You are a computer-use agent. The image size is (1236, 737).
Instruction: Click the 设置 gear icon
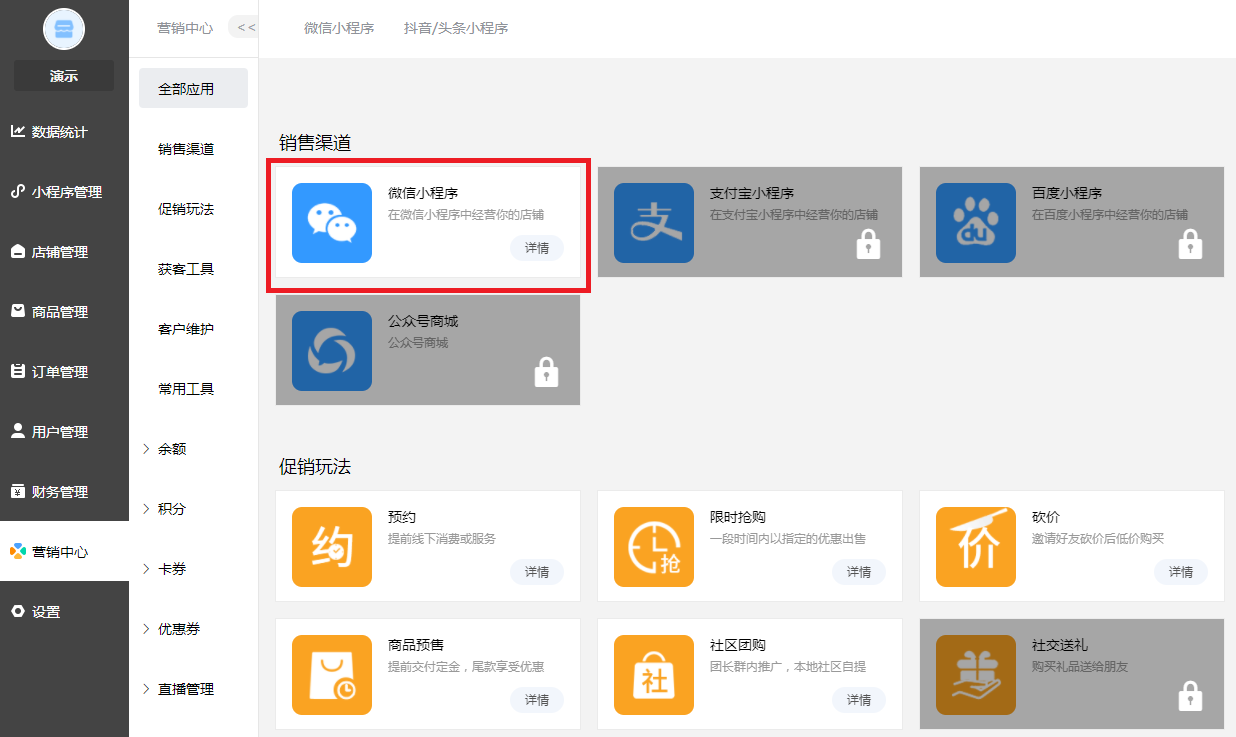(18, 611)
